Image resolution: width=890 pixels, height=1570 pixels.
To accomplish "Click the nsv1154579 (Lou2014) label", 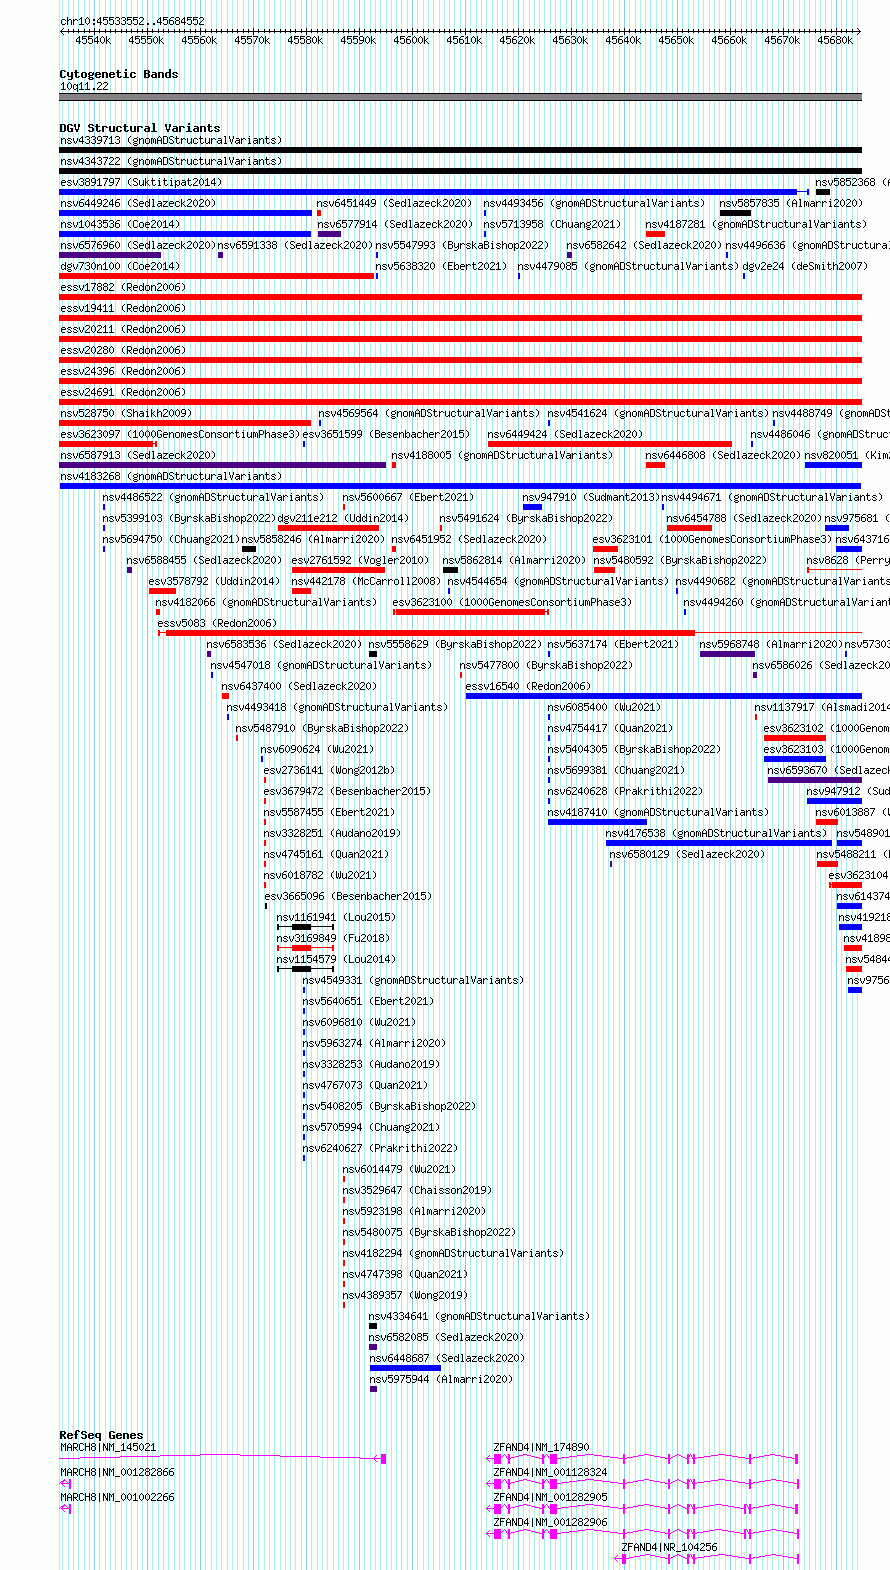I will click(x=336, y=959).
